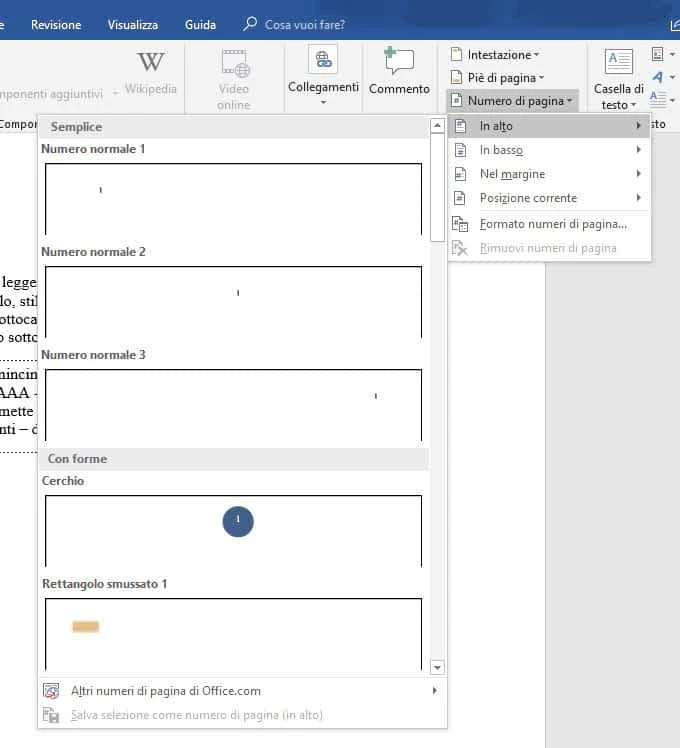The image size is (680, 748).
Task: Switch to the Visualizza tab
Action: 132,25
